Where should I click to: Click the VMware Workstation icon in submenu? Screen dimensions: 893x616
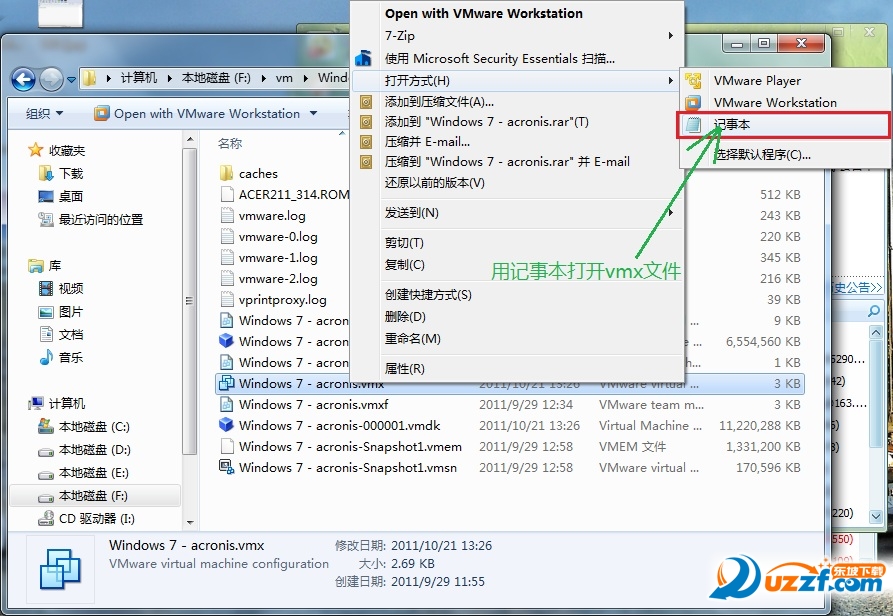tap(693, 103)
